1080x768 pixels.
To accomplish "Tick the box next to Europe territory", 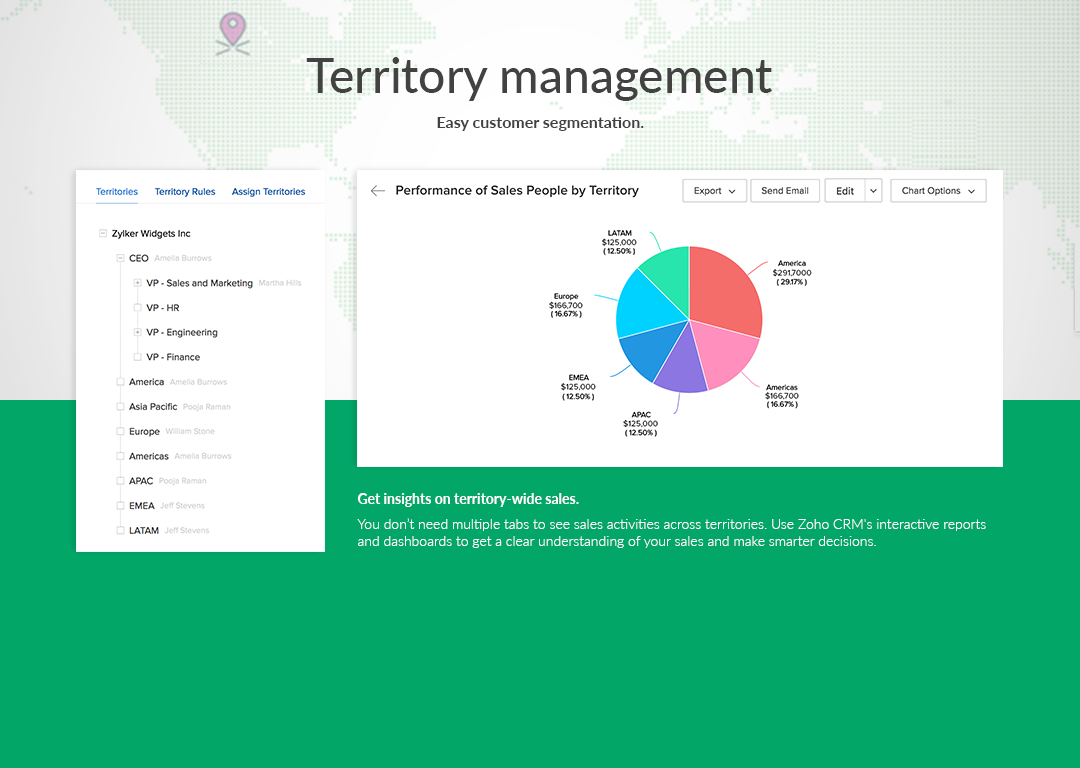I will pyautogui.click(x=120, y=432).
